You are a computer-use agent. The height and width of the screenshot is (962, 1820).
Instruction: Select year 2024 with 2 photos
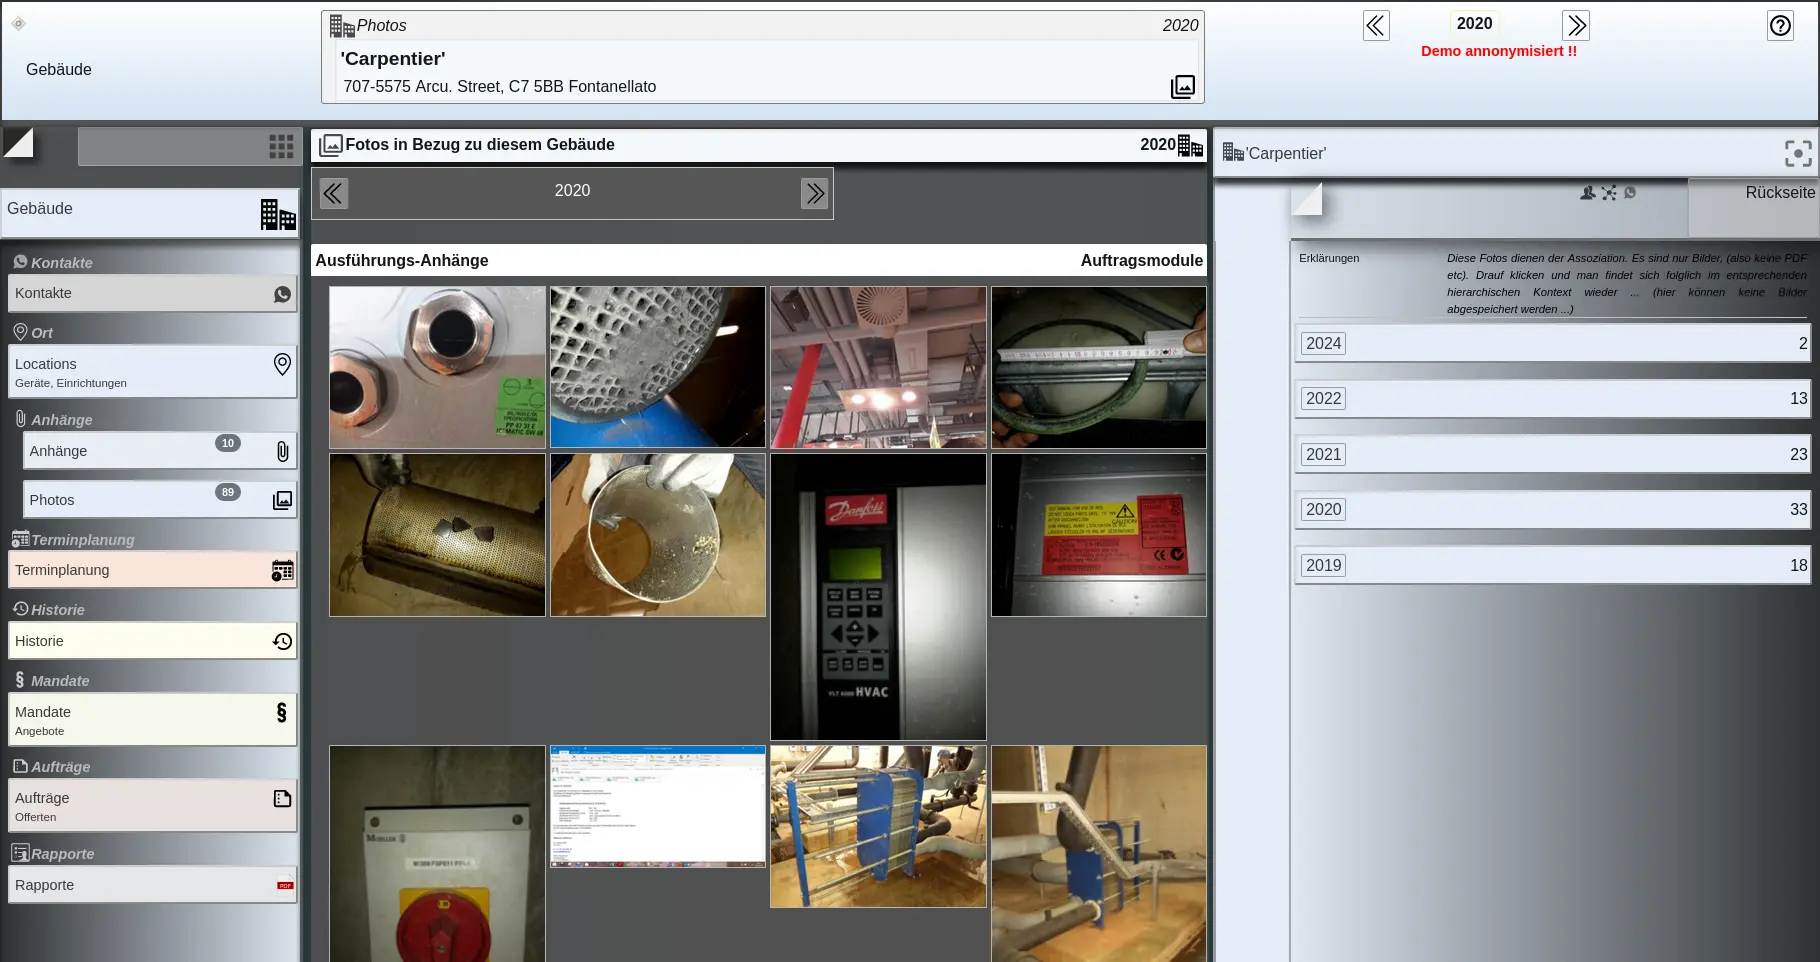tap(1553, 344)
